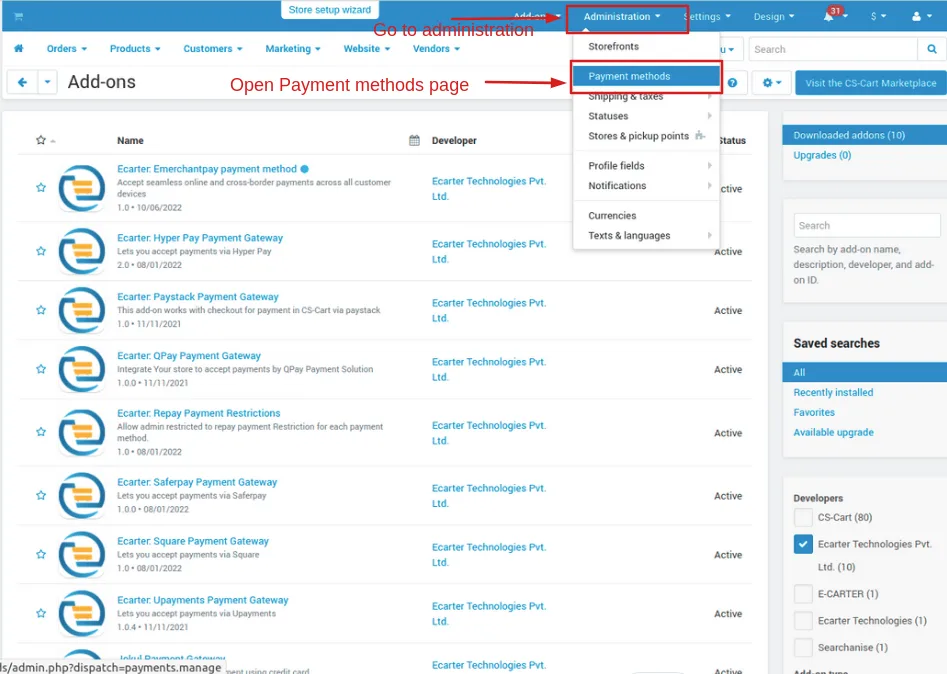Click the Upayments add-on logo icon

82,614
